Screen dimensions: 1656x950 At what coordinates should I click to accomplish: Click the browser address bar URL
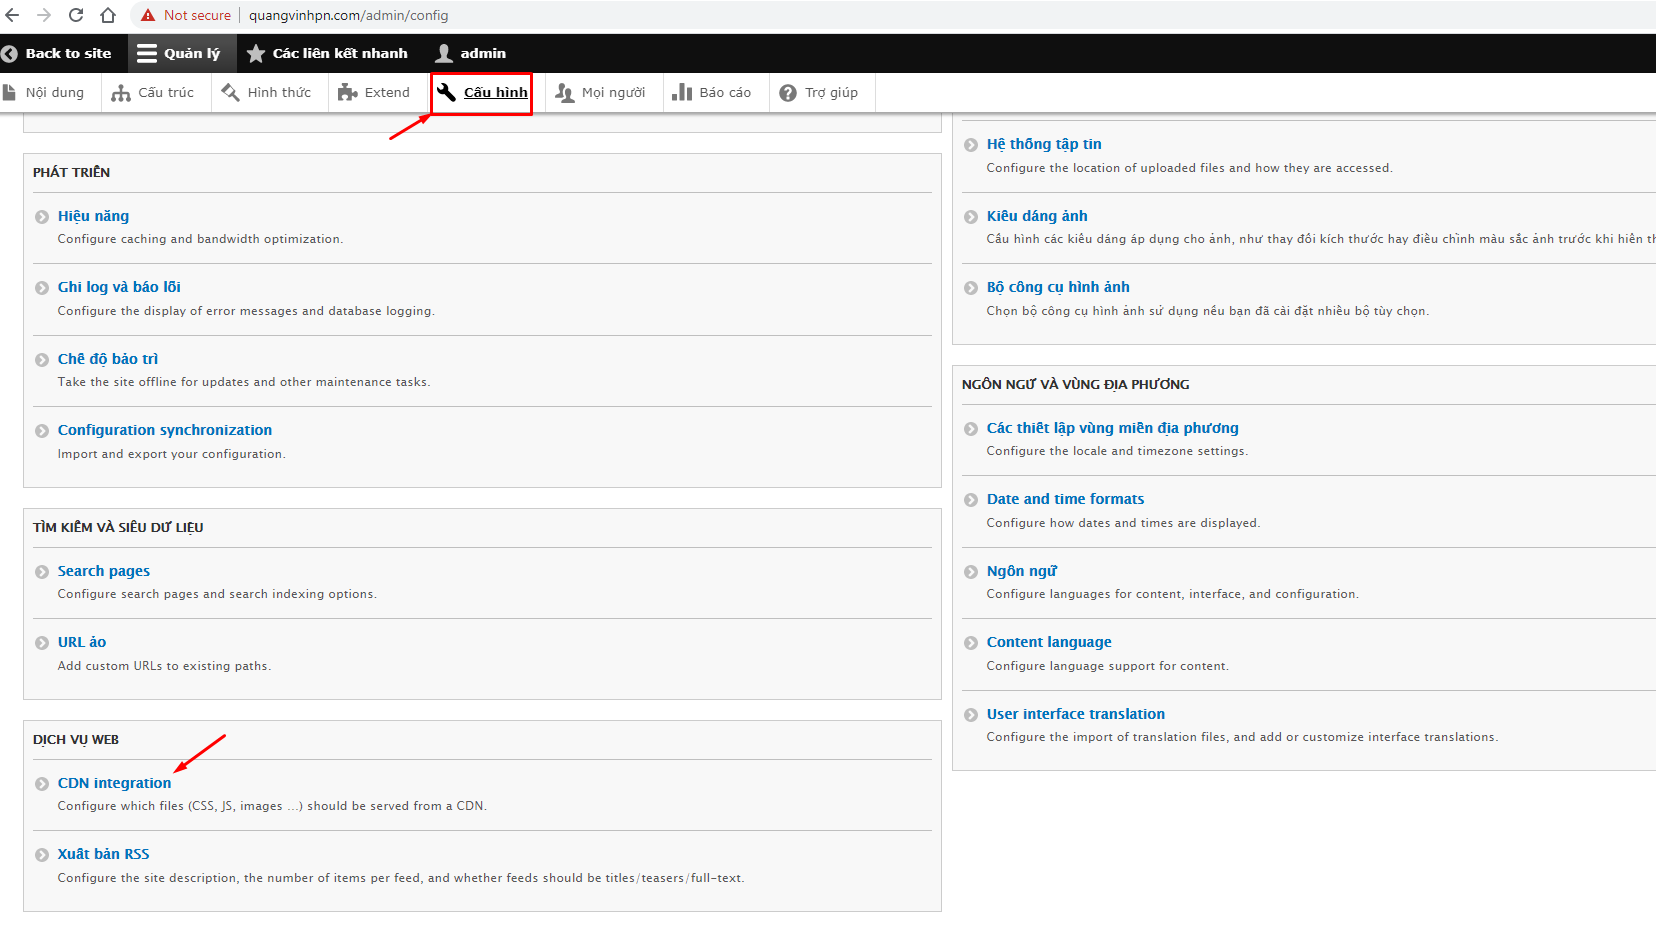348,15
